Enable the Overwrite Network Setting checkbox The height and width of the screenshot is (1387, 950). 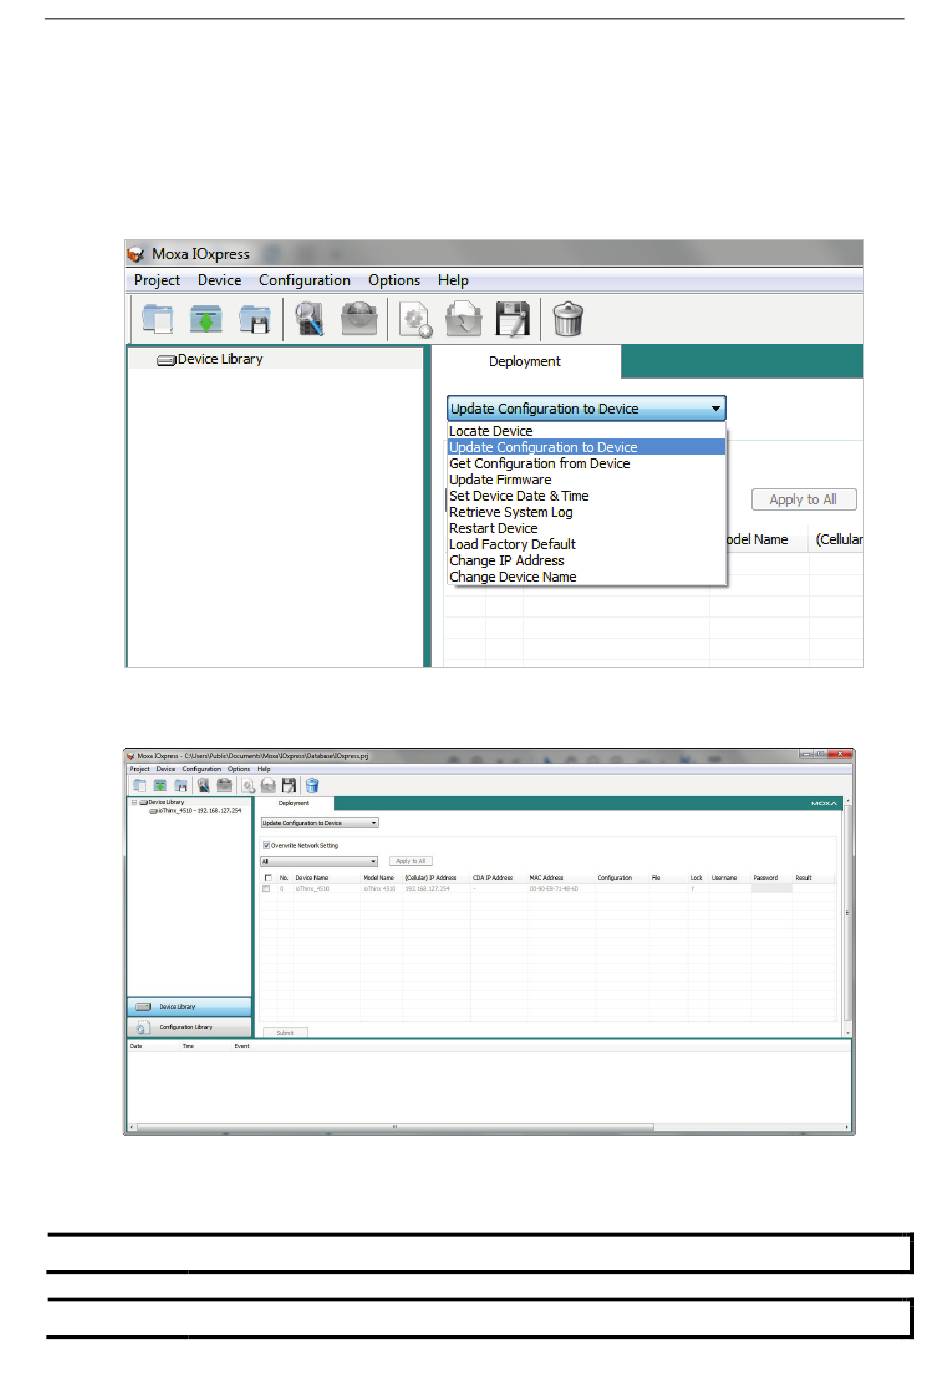click(266, 845)
